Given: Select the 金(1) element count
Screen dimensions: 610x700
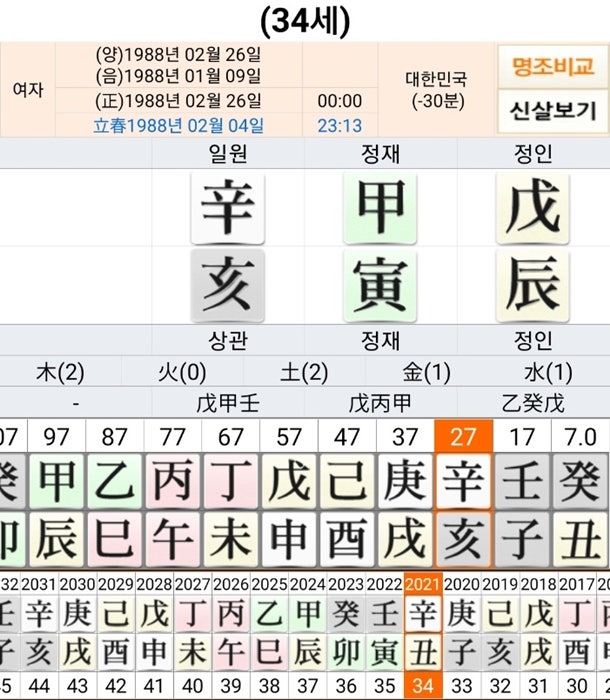Looking at the screenshot, I should tap(426, 372).
